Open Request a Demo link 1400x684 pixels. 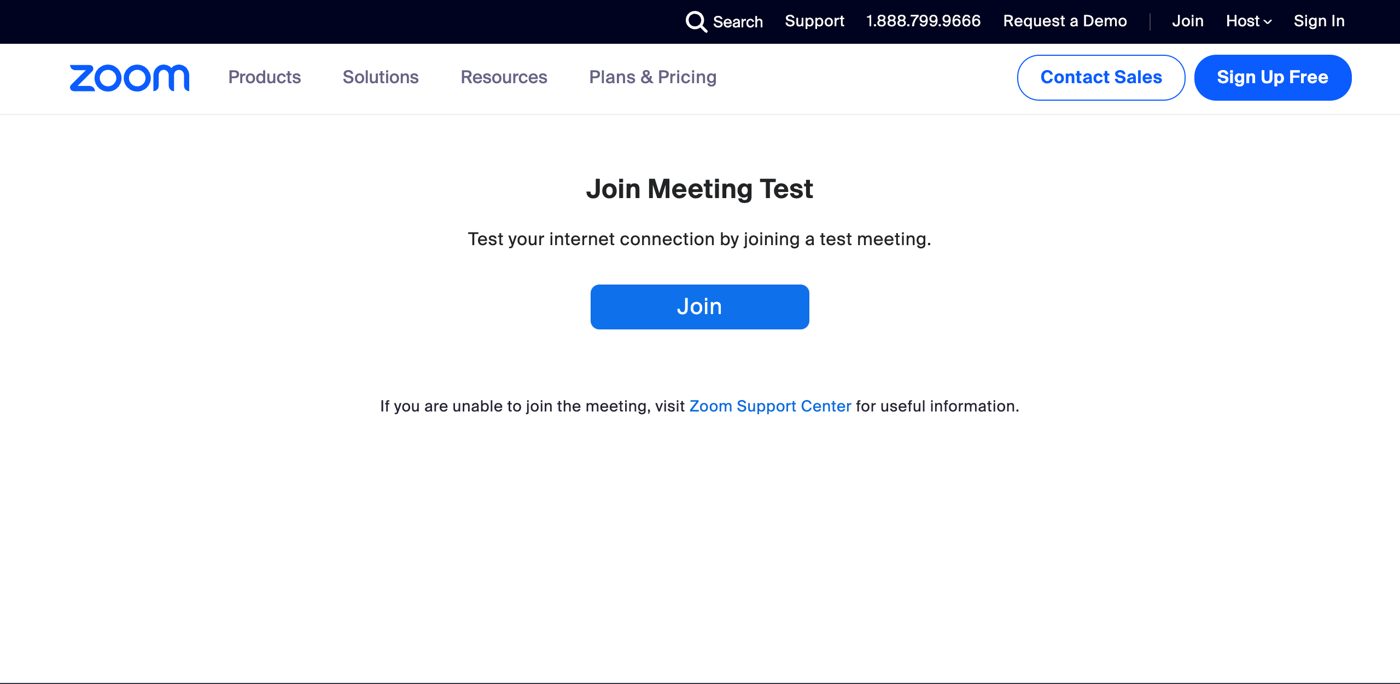1065,21
